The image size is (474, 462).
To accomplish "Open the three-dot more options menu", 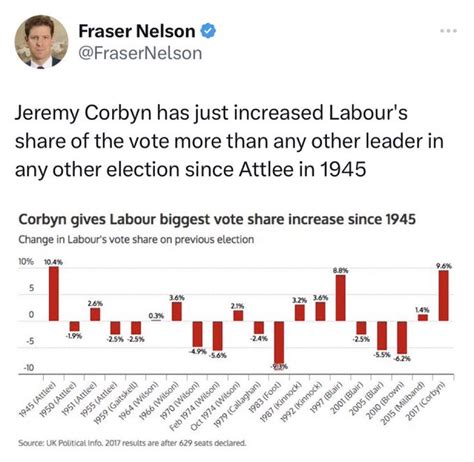I will click(448, 31).
